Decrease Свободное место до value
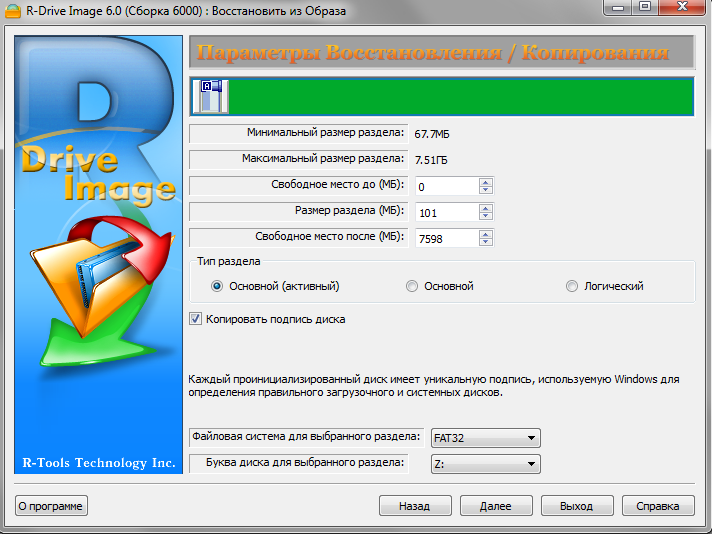 pyautogui.click(x=486, y=190)
